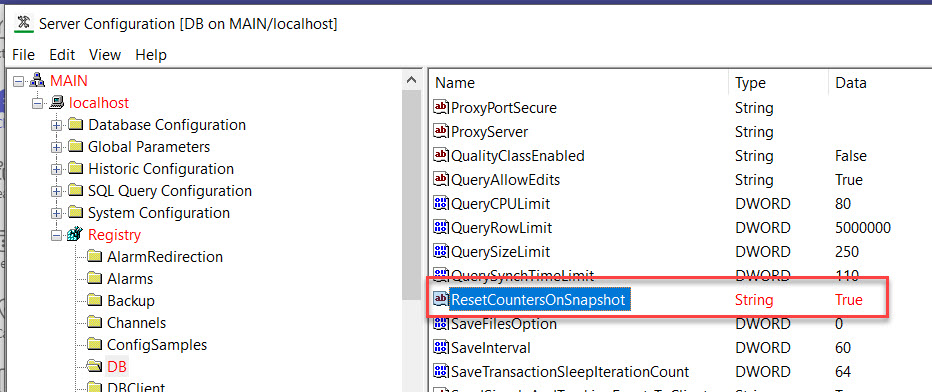Expand the System Configuration node
932x392 pixels.
[x=57, y=213]
